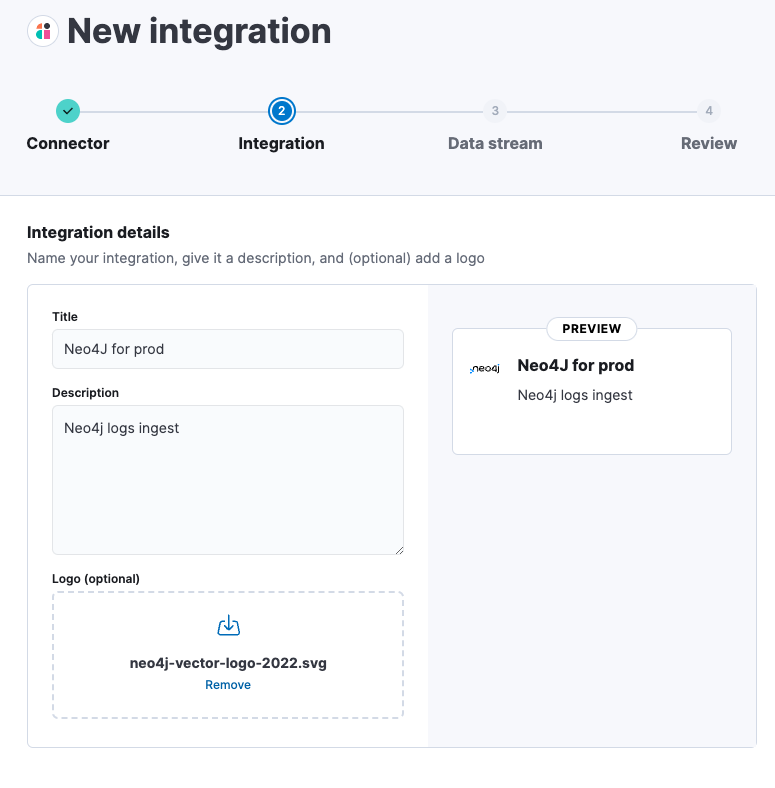Go to step 3 Data stream circle
The image size is (775, 788).
click(x=495, y=111)
